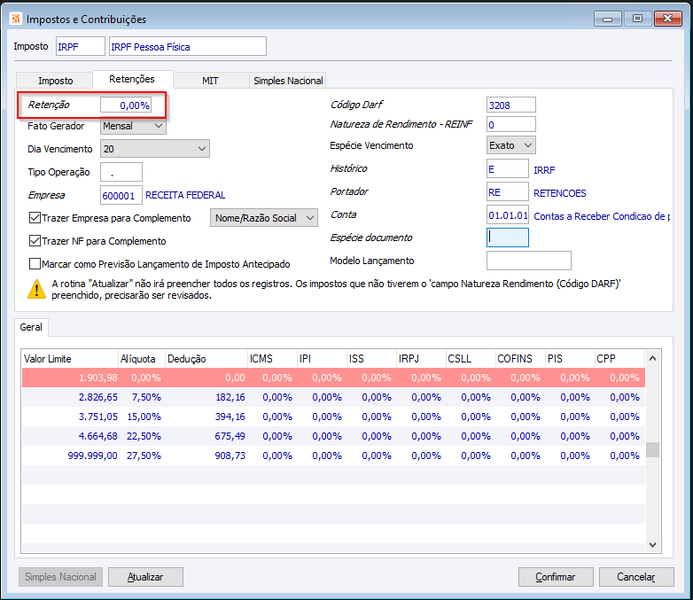Click the Alíquota column header
This screenshot has width=693, height=600.
pos(142,358)
